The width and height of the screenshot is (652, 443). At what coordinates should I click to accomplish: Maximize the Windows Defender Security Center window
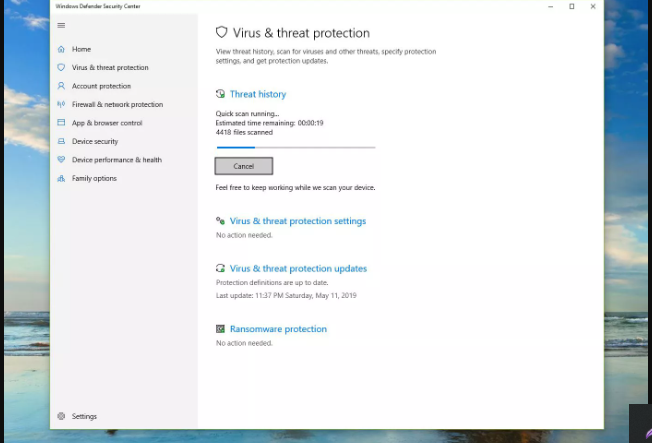coord(572,6)
